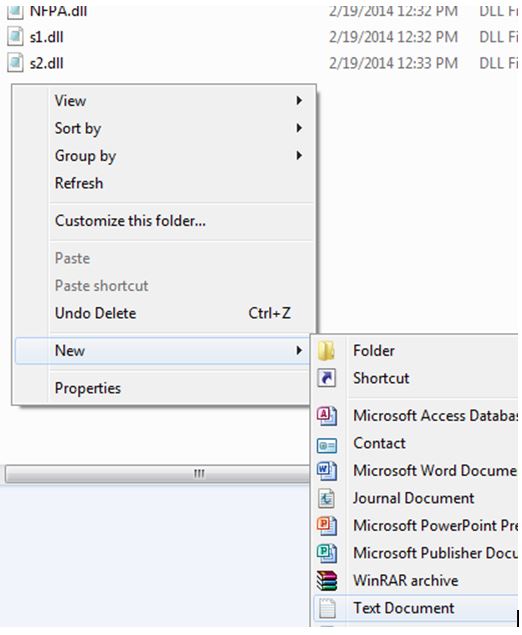Click the Microsoft Access Database icon
Viewport: 522px width, 635px height.
click(x=326, y=416)
